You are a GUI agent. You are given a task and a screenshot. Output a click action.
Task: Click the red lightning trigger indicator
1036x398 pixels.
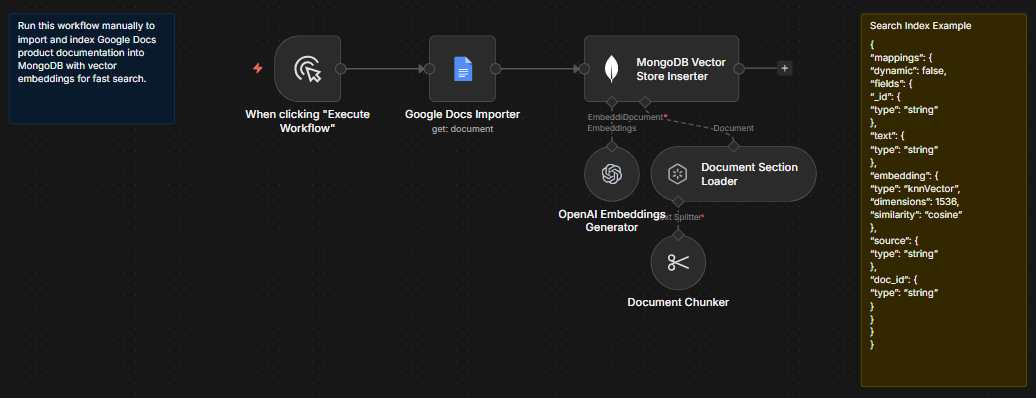[x=258, y=68]
